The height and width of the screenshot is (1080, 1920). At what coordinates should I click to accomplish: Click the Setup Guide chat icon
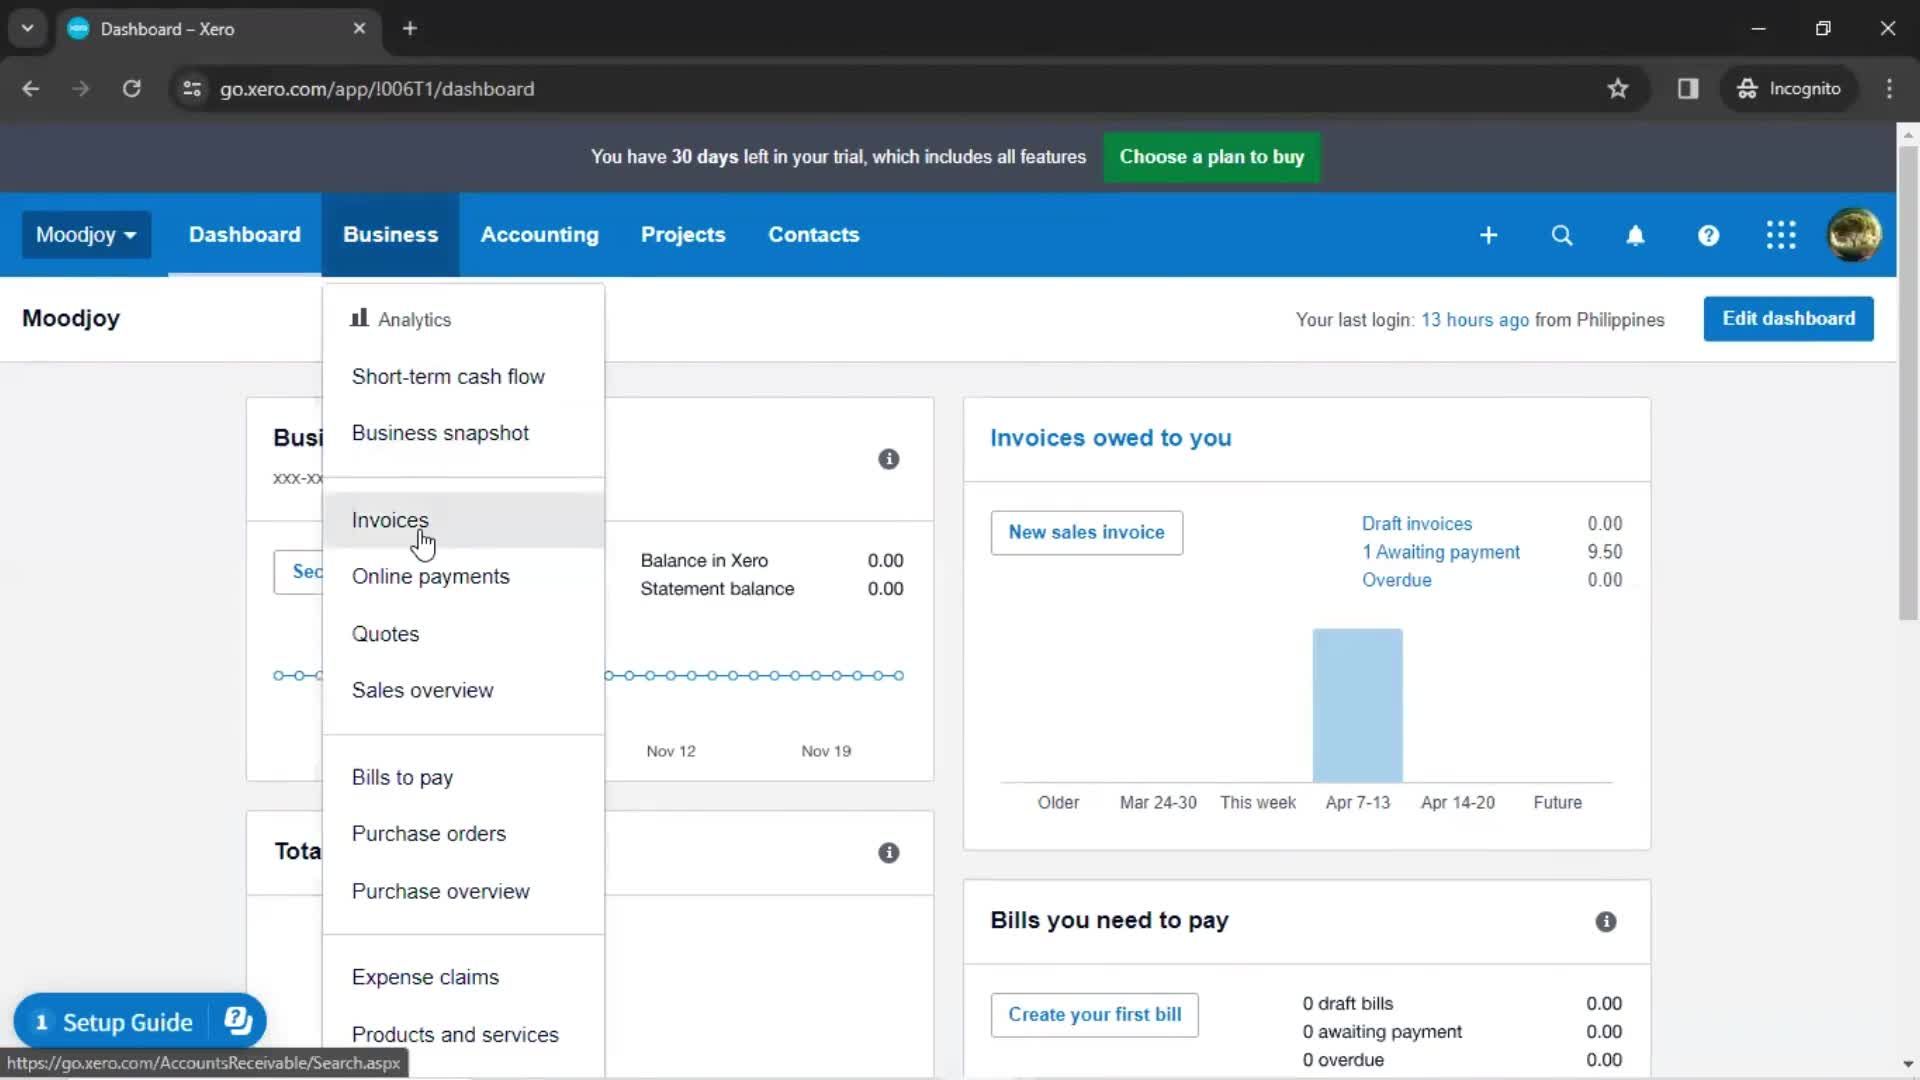(238, 1021)
